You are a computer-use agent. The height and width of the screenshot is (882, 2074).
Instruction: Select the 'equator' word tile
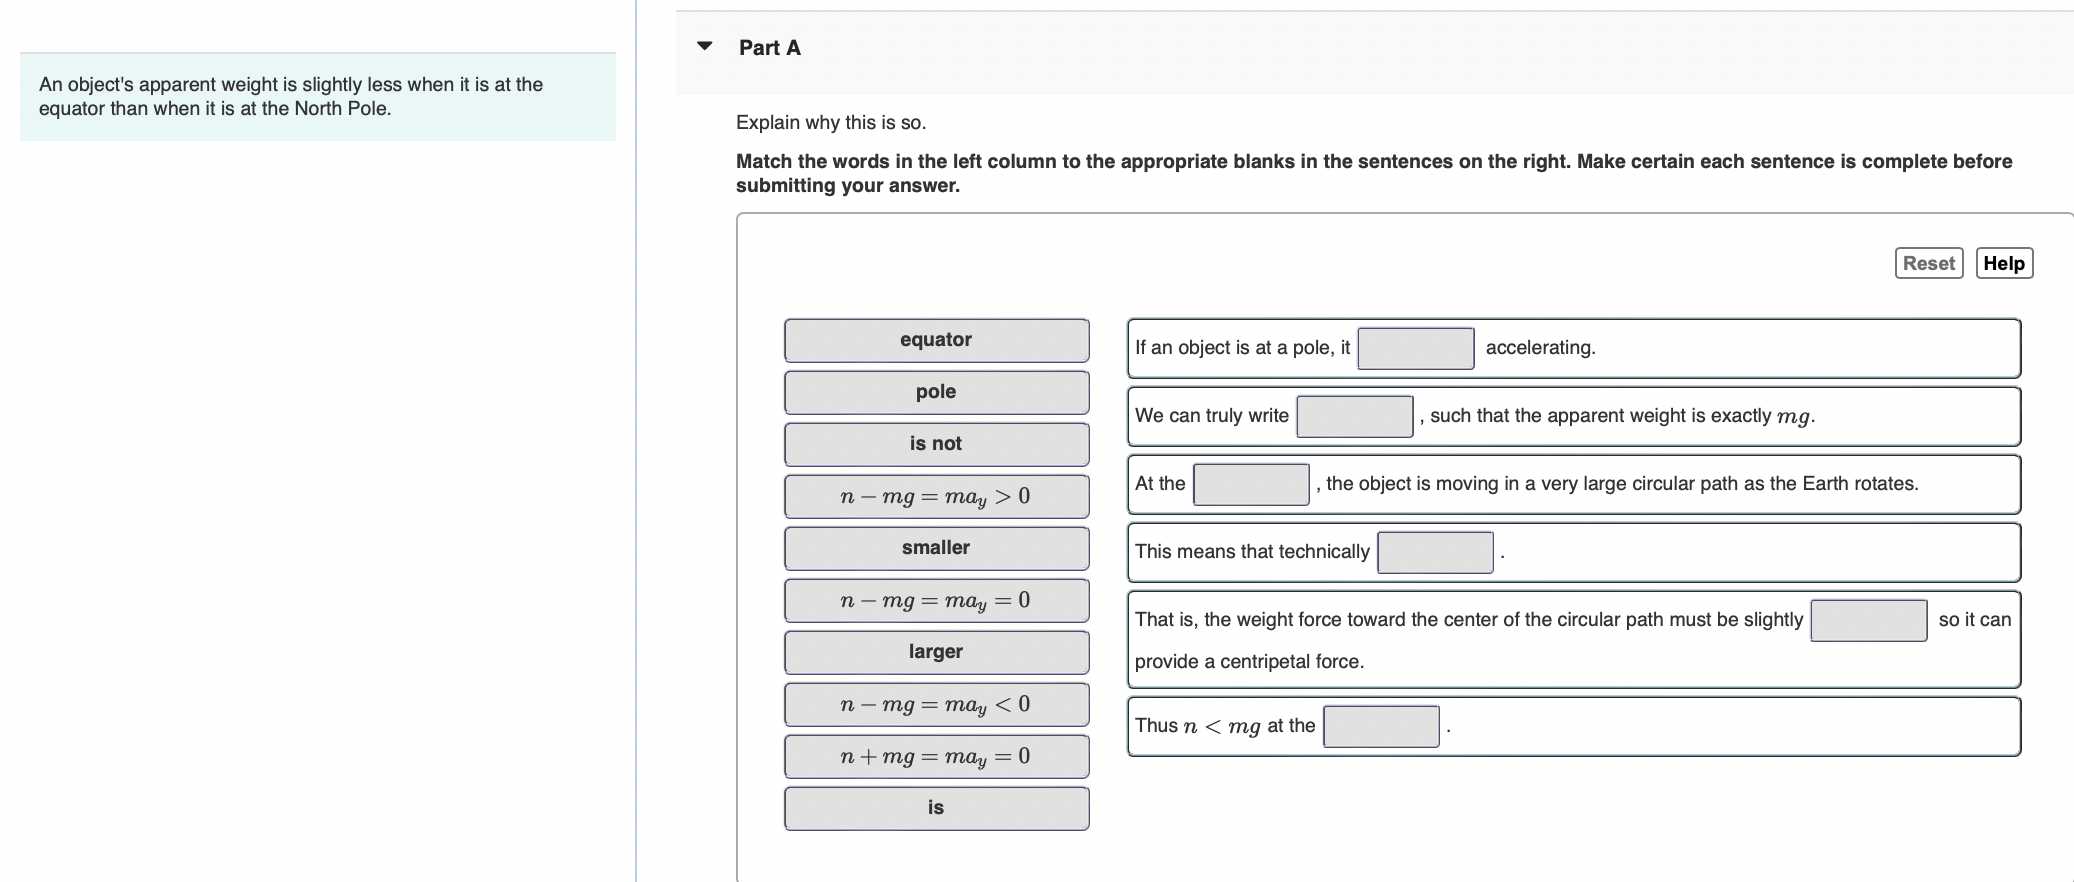click(x=936, y=340)
